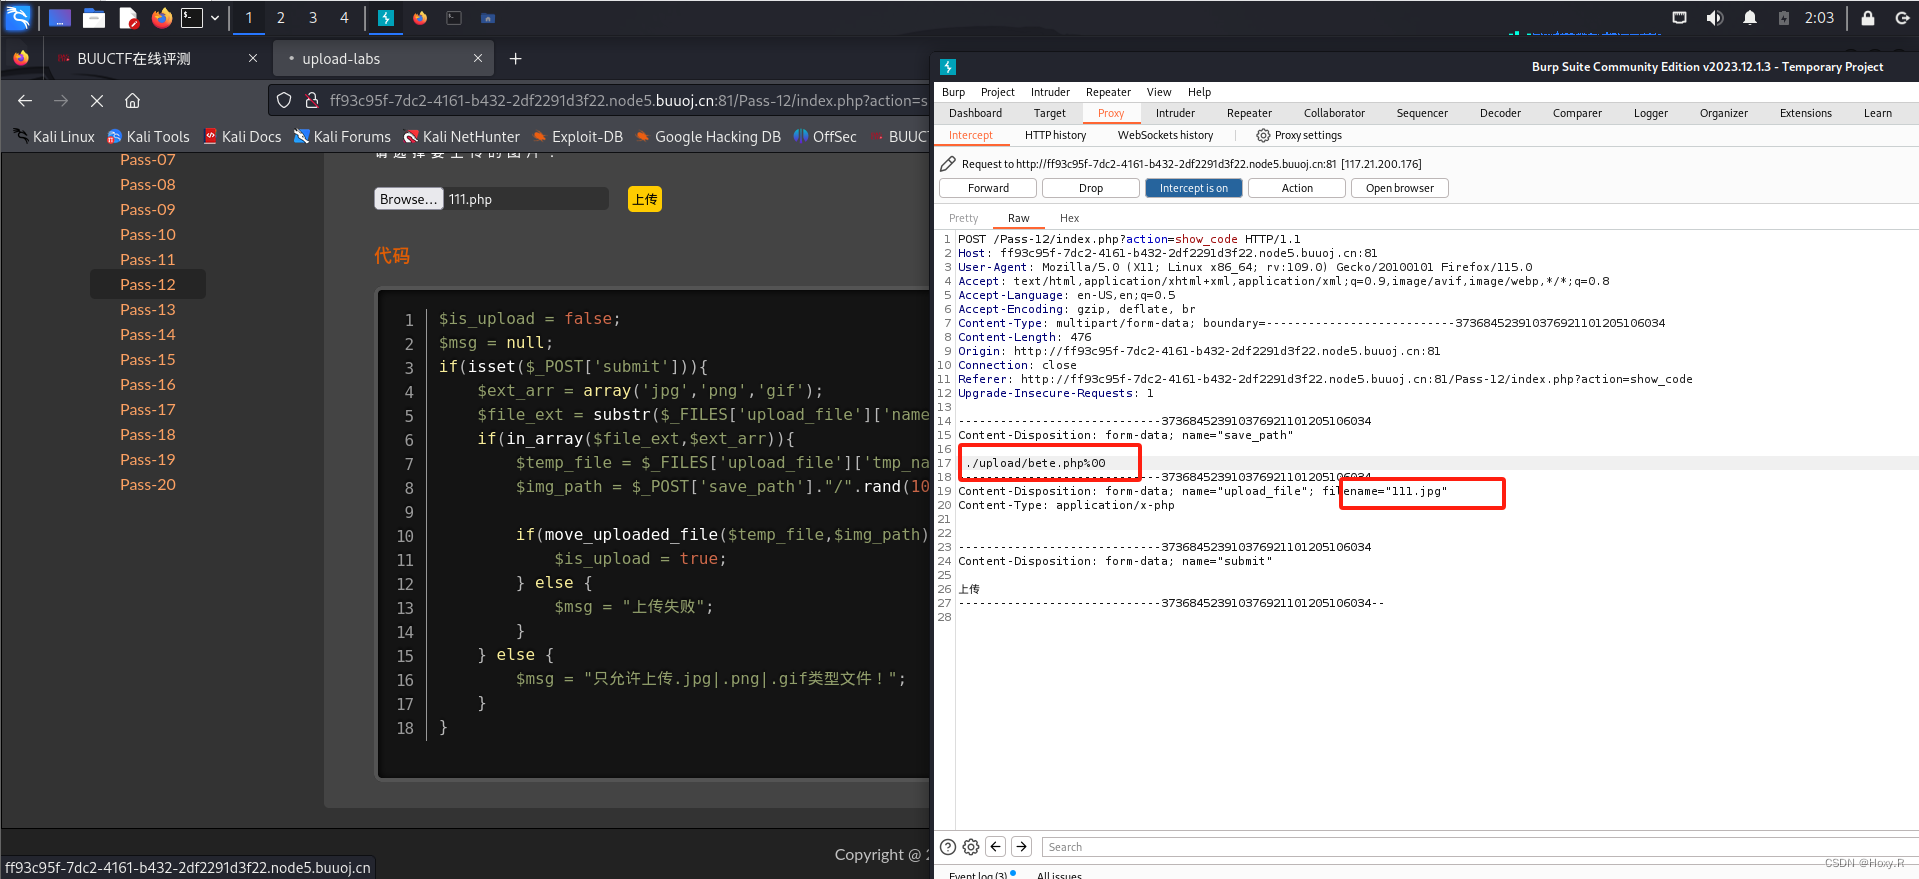Switch to the Extensions tab
Image resolution: width=1919 pixels, height=879 pixels.
(x=1805, y=113)
